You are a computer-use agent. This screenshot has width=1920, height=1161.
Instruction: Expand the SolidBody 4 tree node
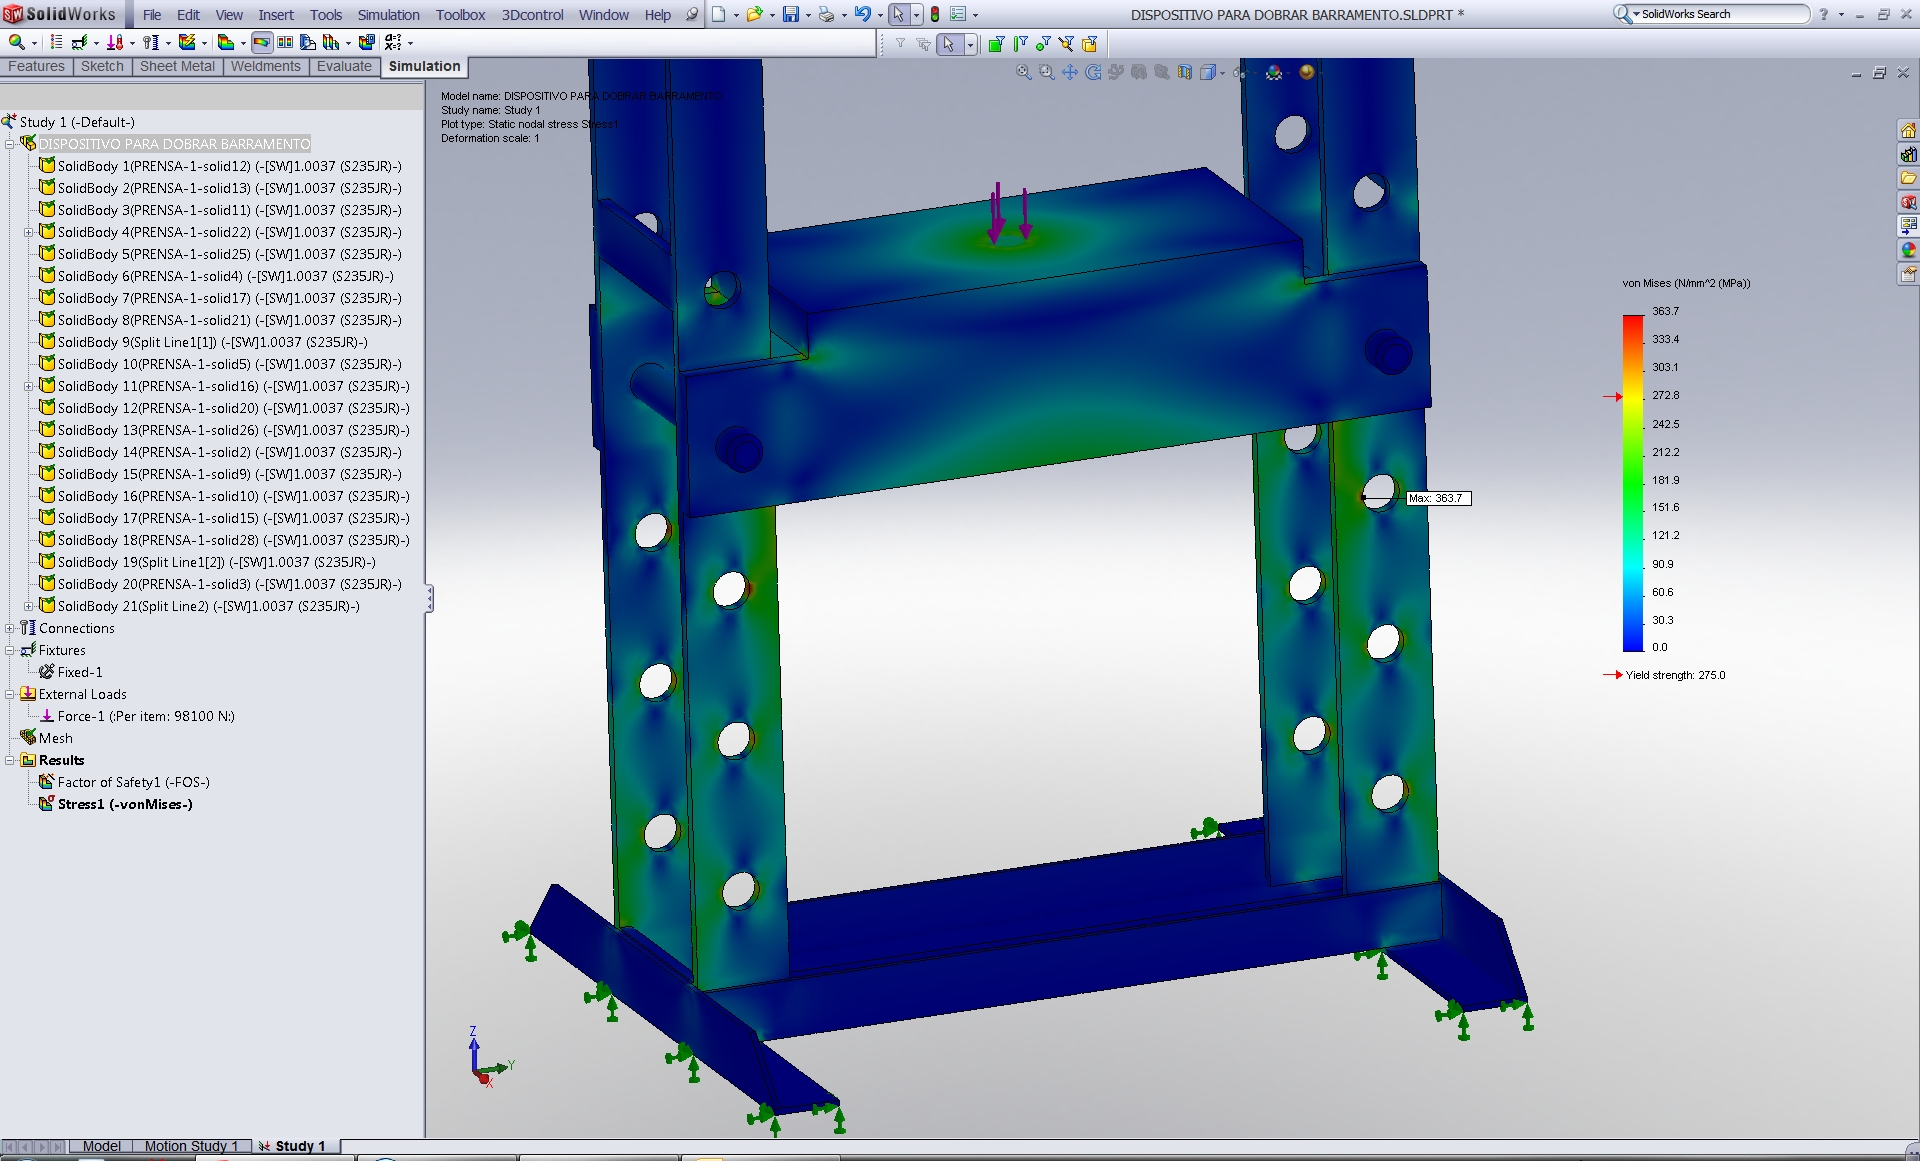29,232
